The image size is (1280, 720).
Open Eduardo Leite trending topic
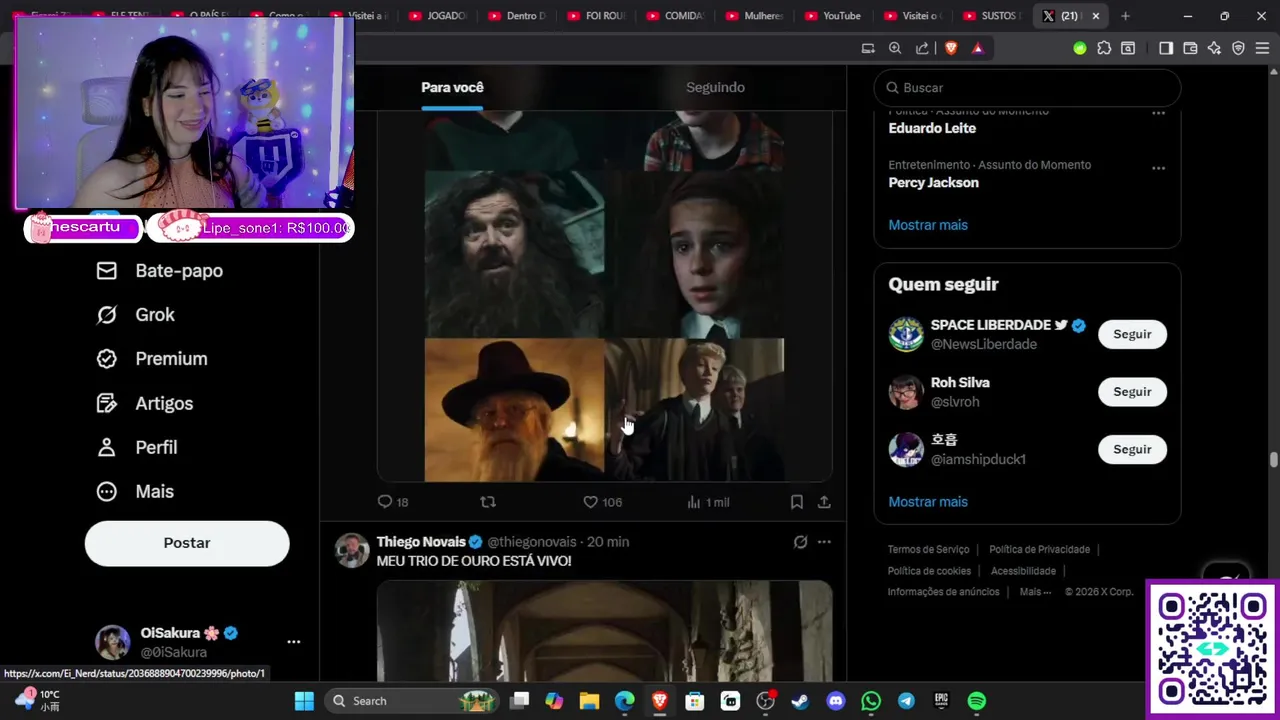tap(932, 128)
